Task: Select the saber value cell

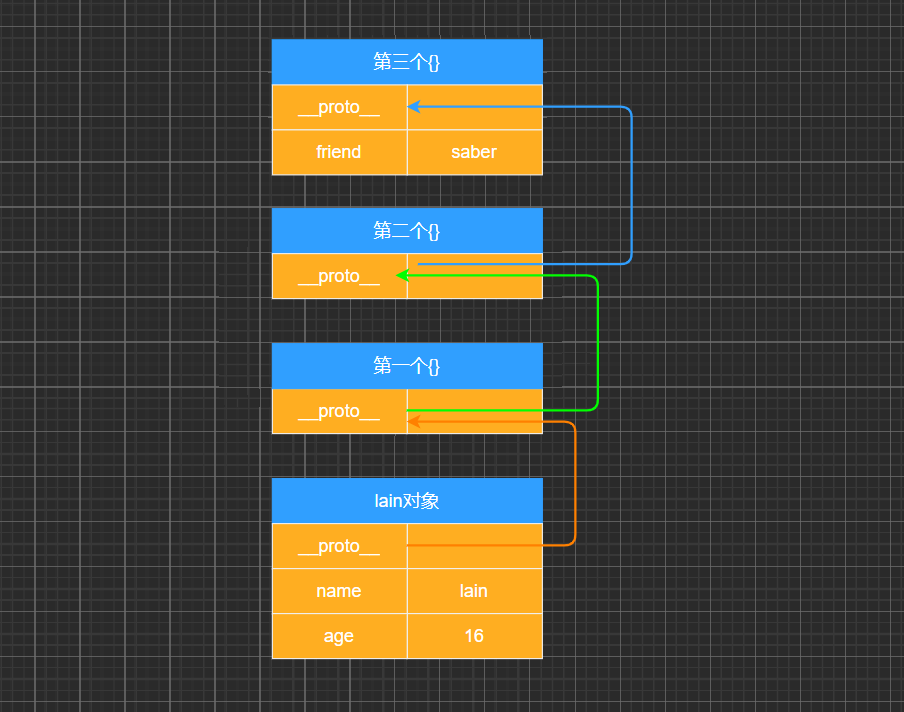Action: pyautogui.click(x=473, y=152)
